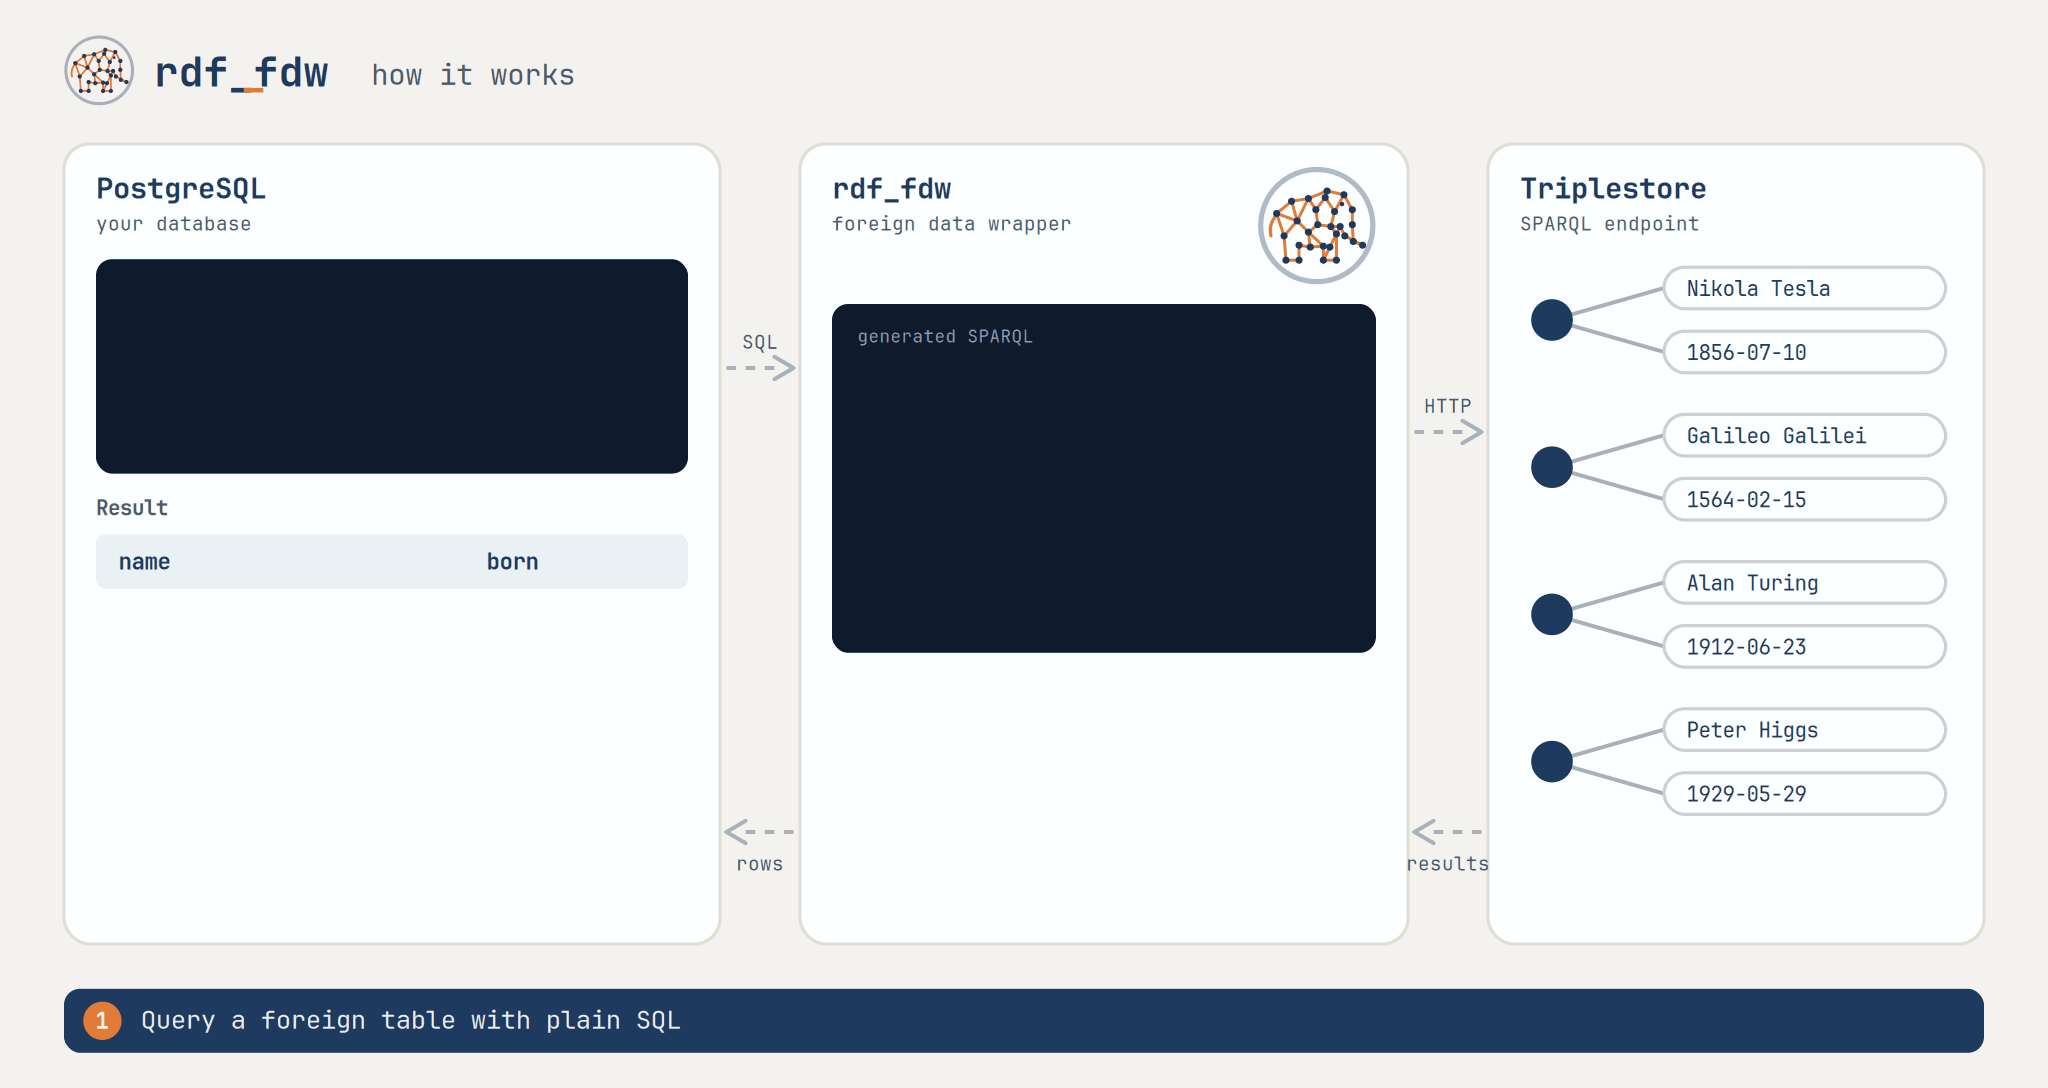Click the Result label
The height and width of the screenshot is (1088, 2048).
(x=132, y=508)
